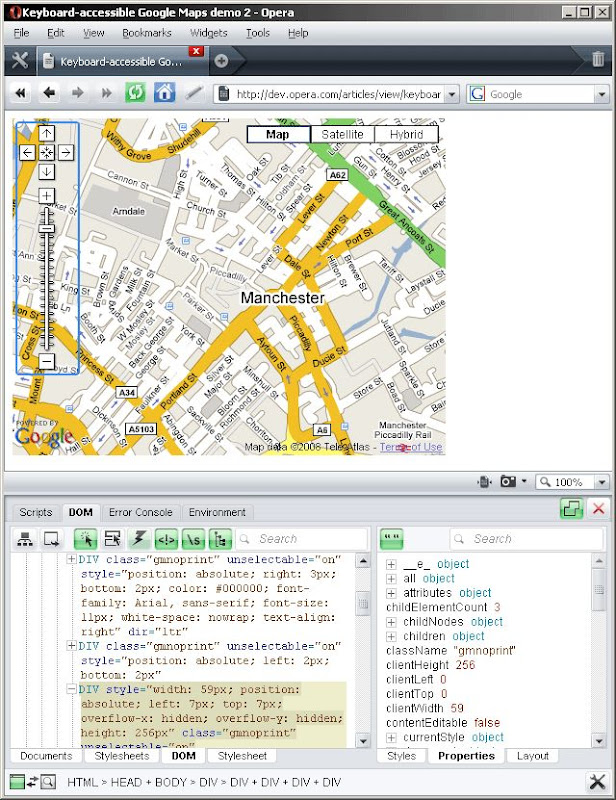
Task: Open Dragonfly settings crossed-tools icon
Action: click(x=597, y=782)
